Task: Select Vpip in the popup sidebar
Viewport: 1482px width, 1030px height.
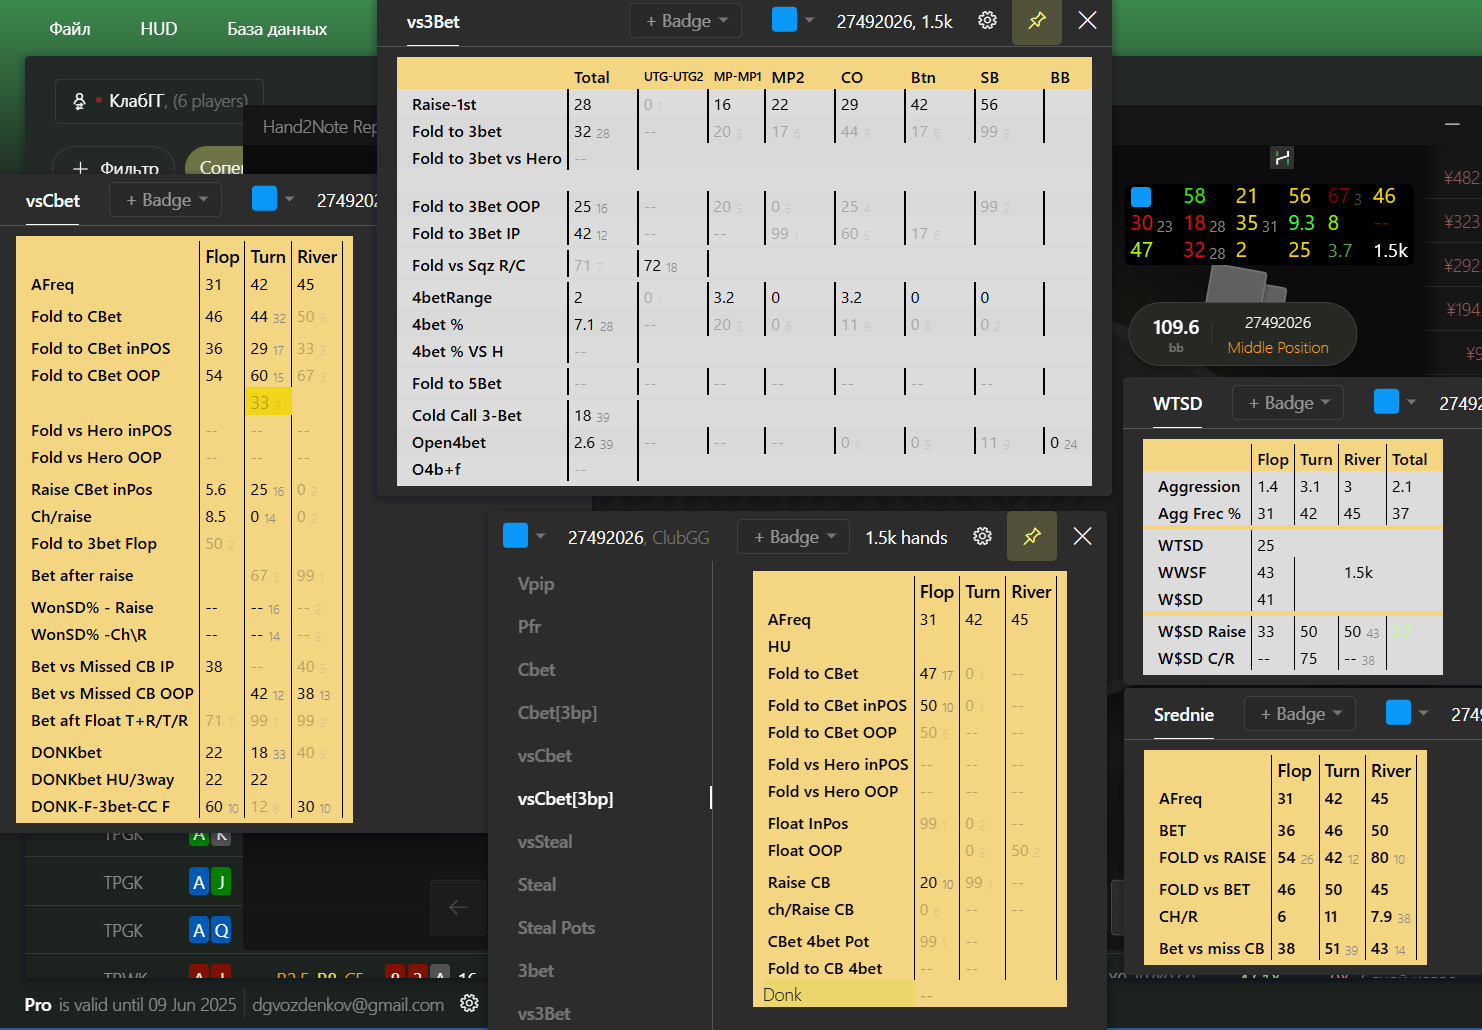Action: pos(536,584)
